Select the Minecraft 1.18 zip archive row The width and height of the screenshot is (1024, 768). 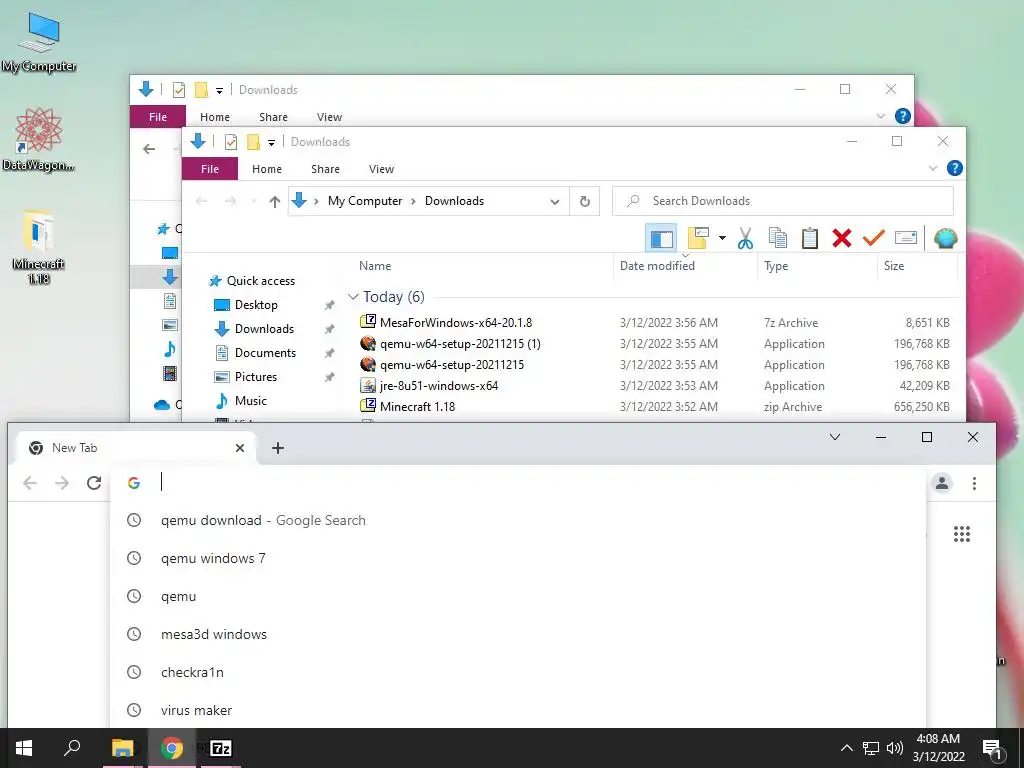coord(654,406)
